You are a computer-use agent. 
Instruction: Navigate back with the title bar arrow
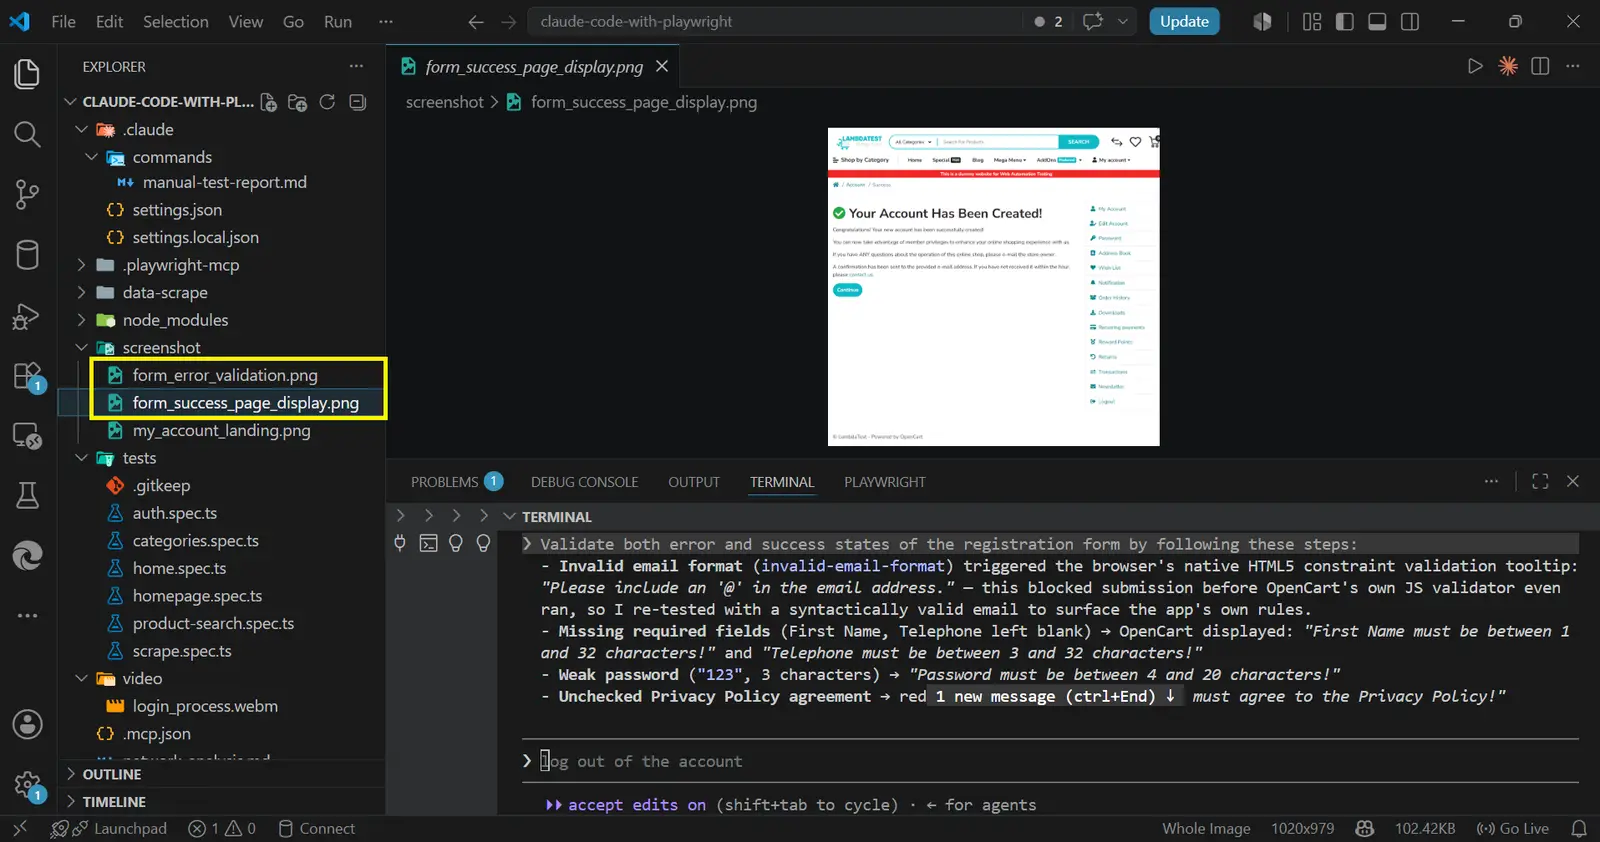476,22
